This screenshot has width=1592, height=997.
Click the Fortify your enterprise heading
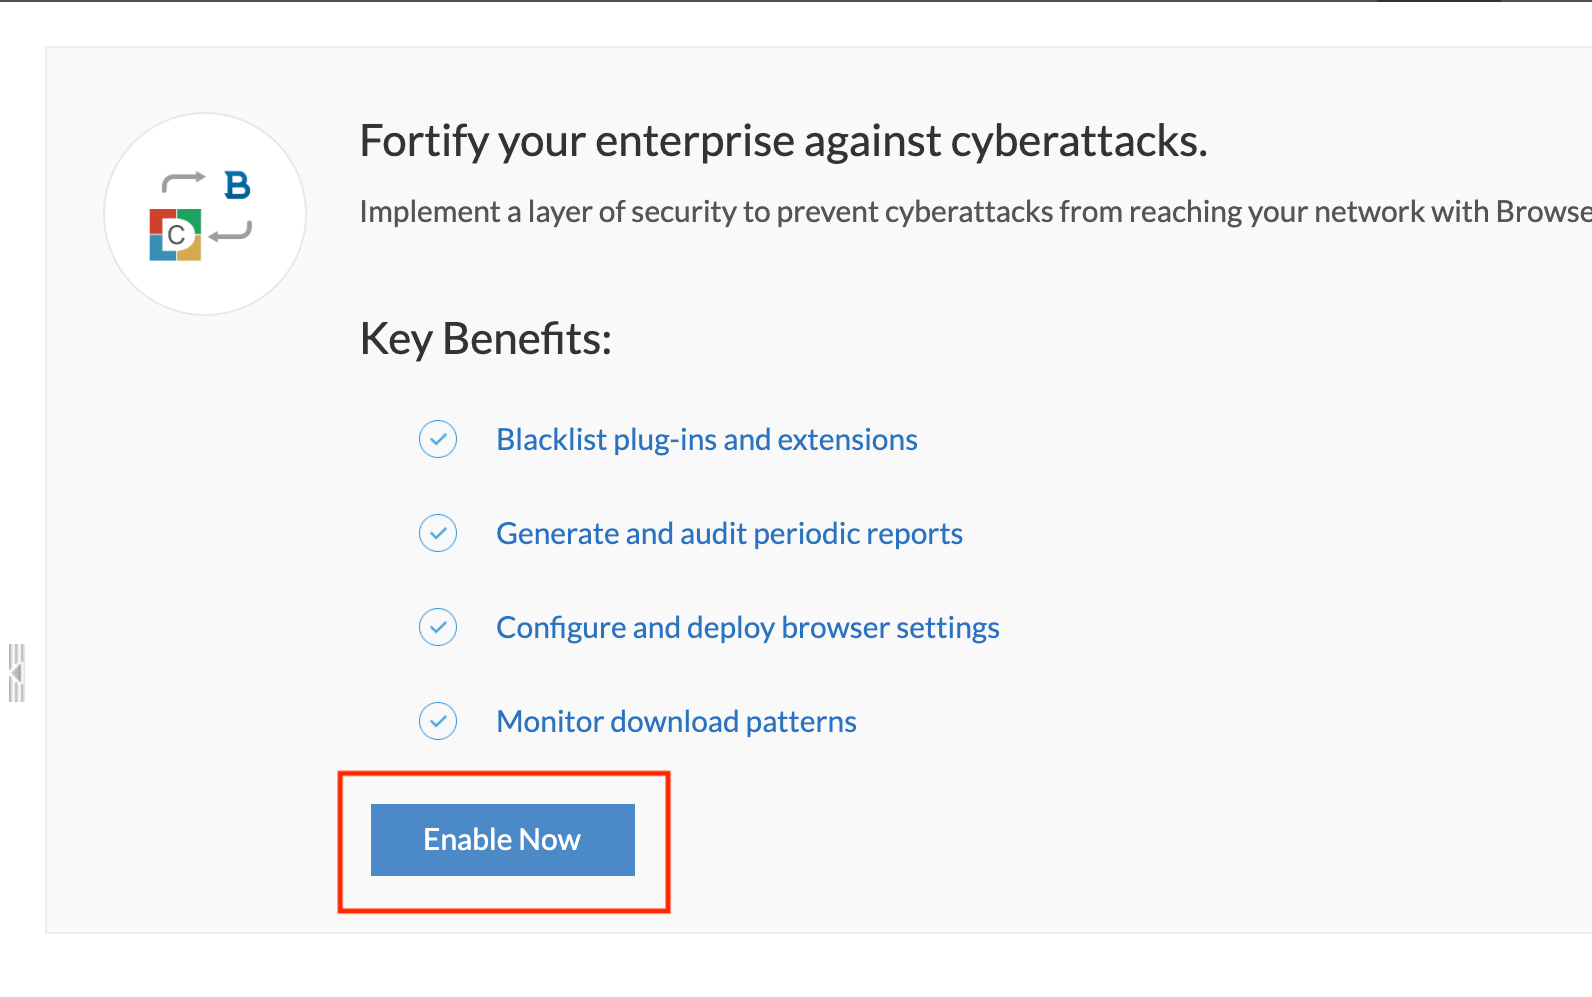pyautogui.click(x=783, y=141)
